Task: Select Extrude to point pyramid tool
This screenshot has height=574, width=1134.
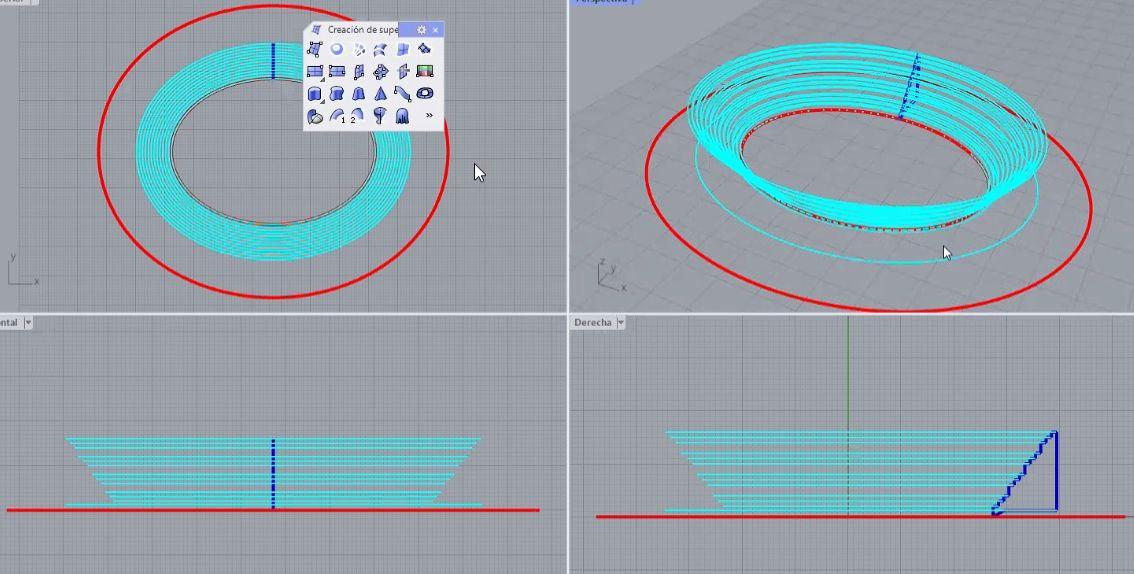Action: (380, 94)
